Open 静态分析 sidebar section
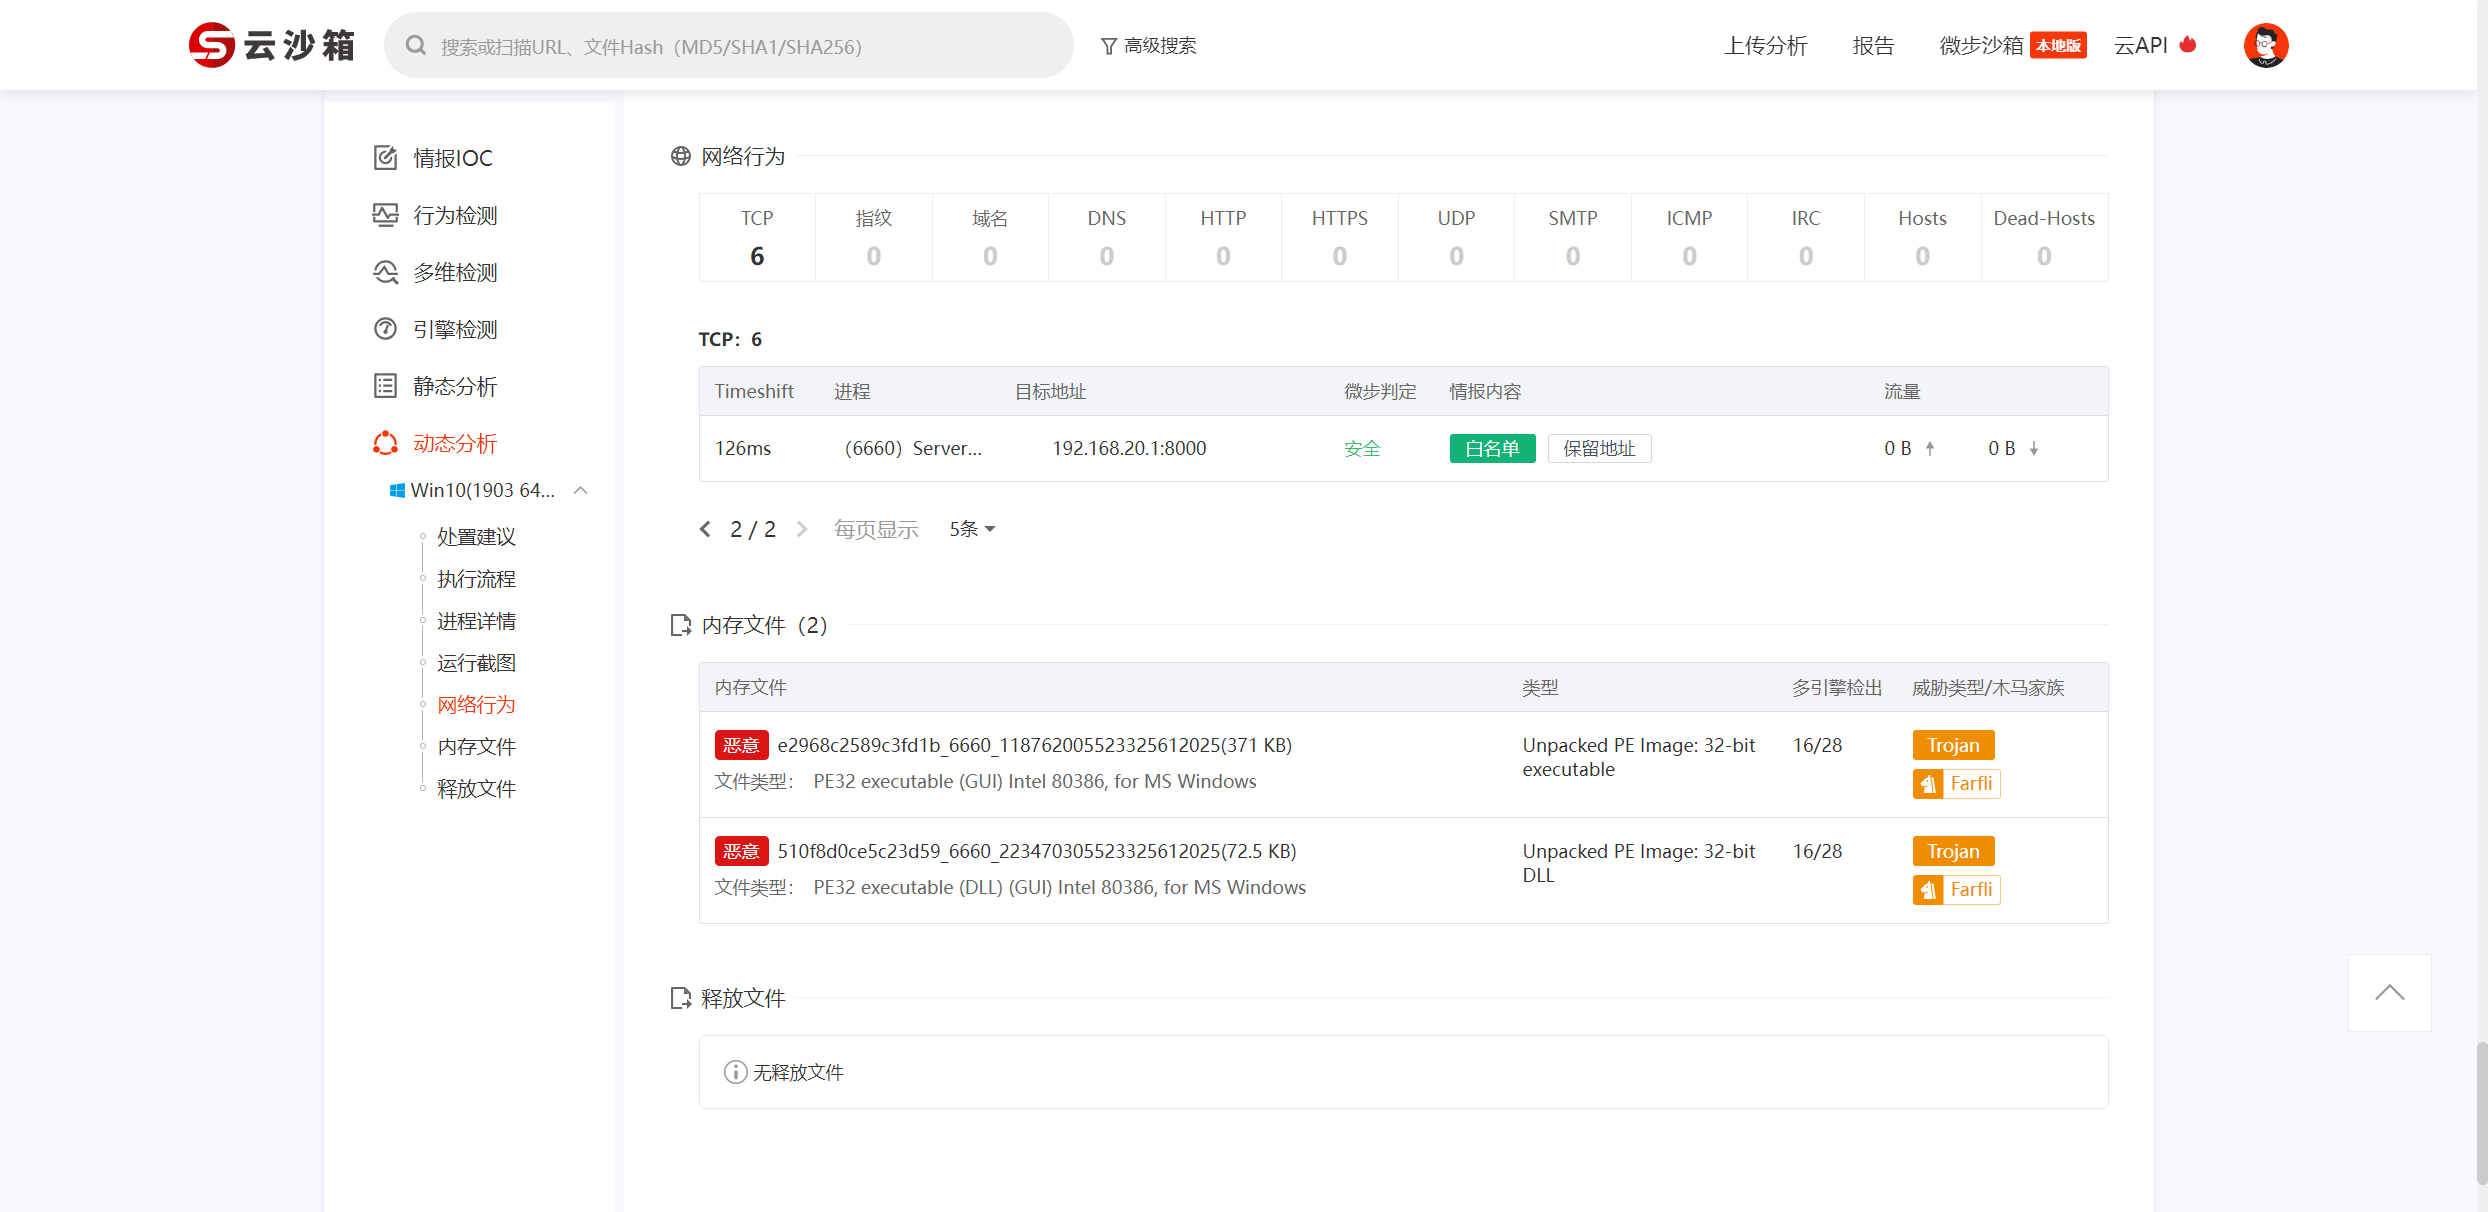 (x=454, y=386)
